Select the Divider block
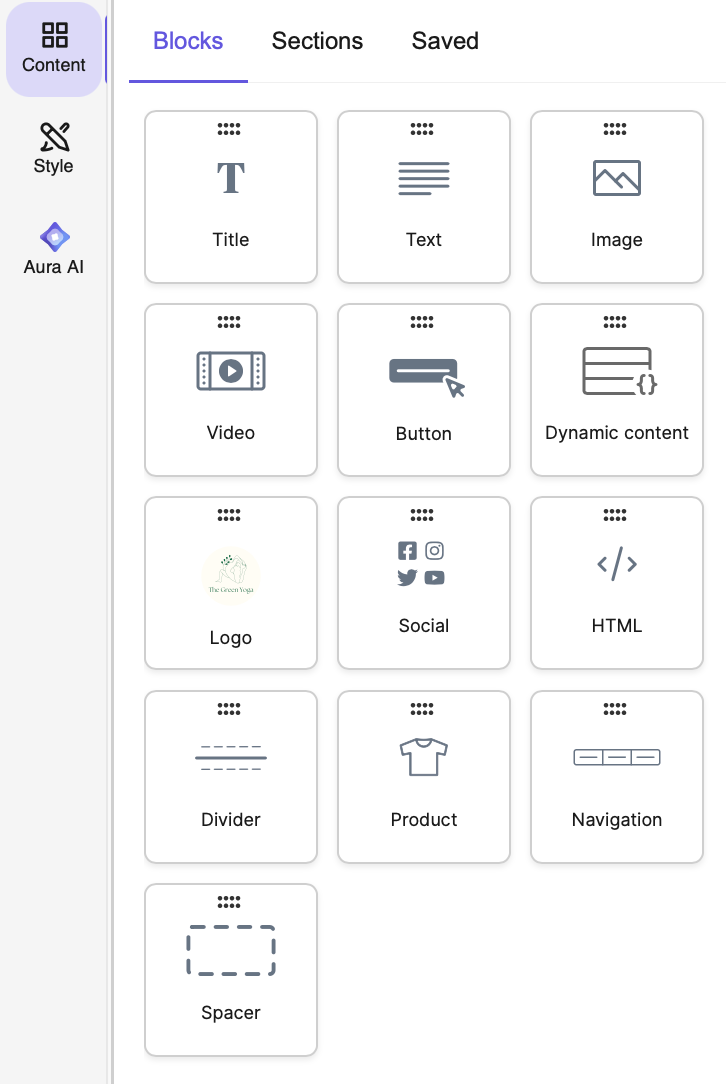726x1084 pixels. (231, 777)
